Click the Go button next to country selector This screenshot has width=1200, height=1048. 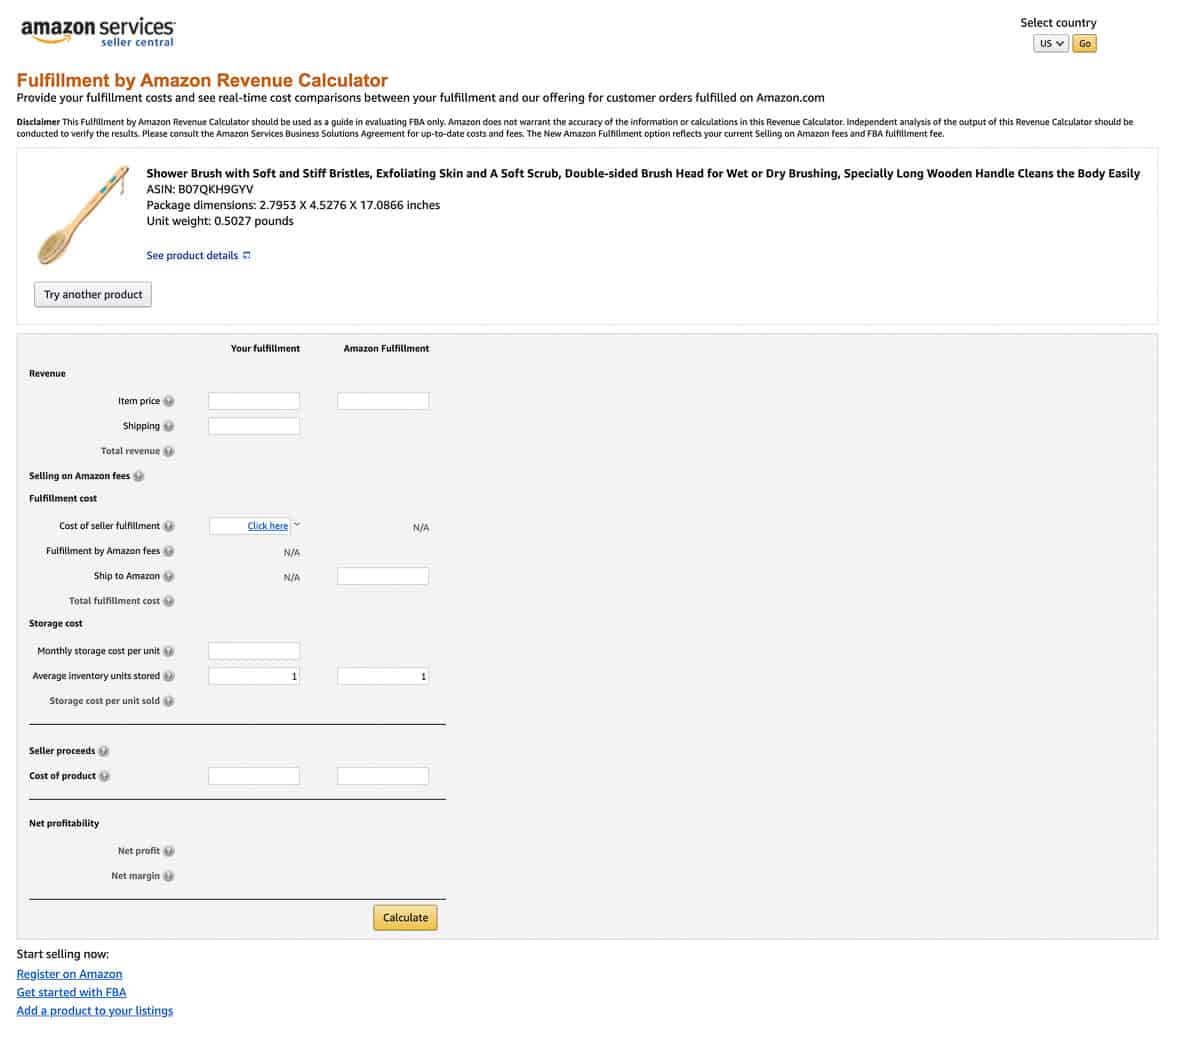pos(1084,43)
